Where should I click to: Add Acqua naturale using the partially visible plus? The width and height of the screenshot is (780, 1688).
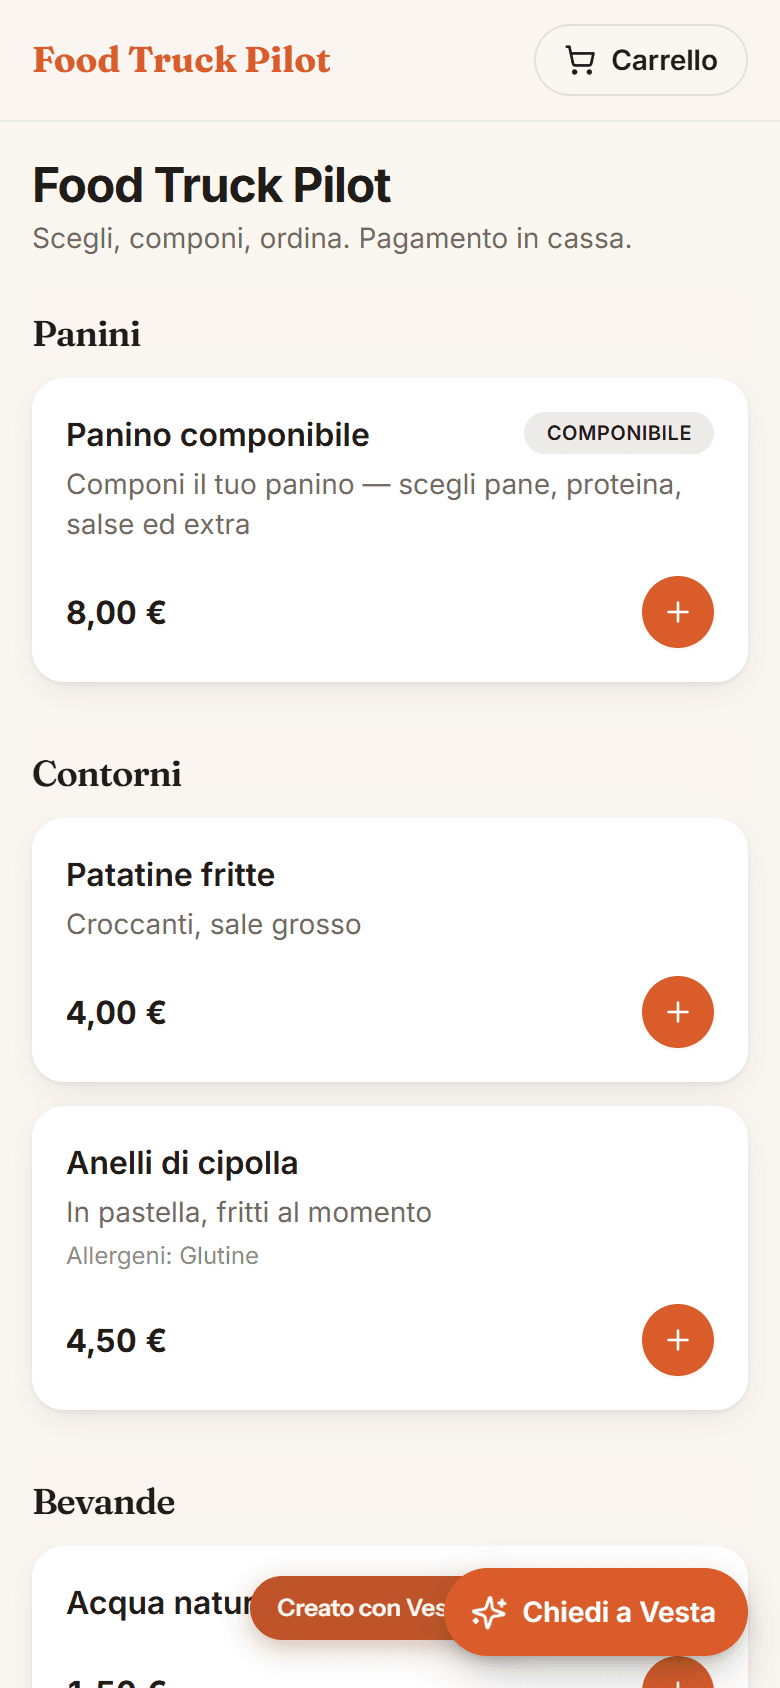[x=677, y=1674]
